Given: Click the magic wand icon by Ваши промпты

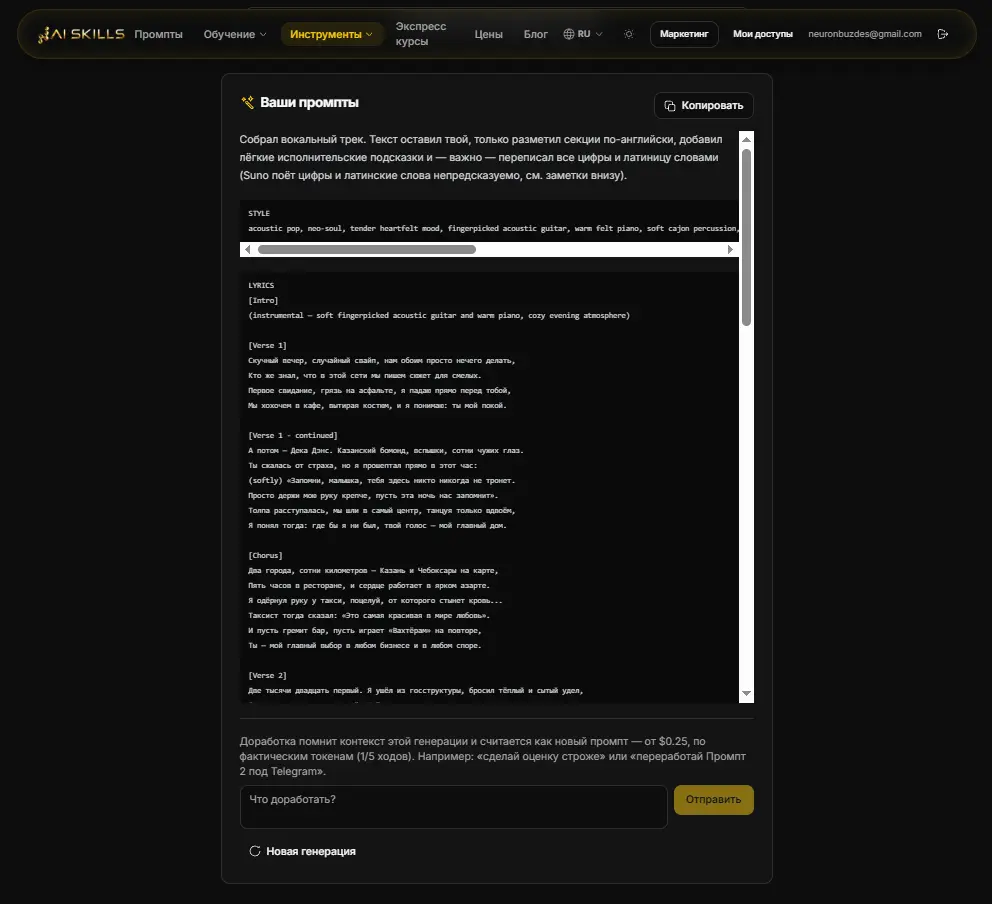Looking at the screenshot, I should [x=247, y=102].
